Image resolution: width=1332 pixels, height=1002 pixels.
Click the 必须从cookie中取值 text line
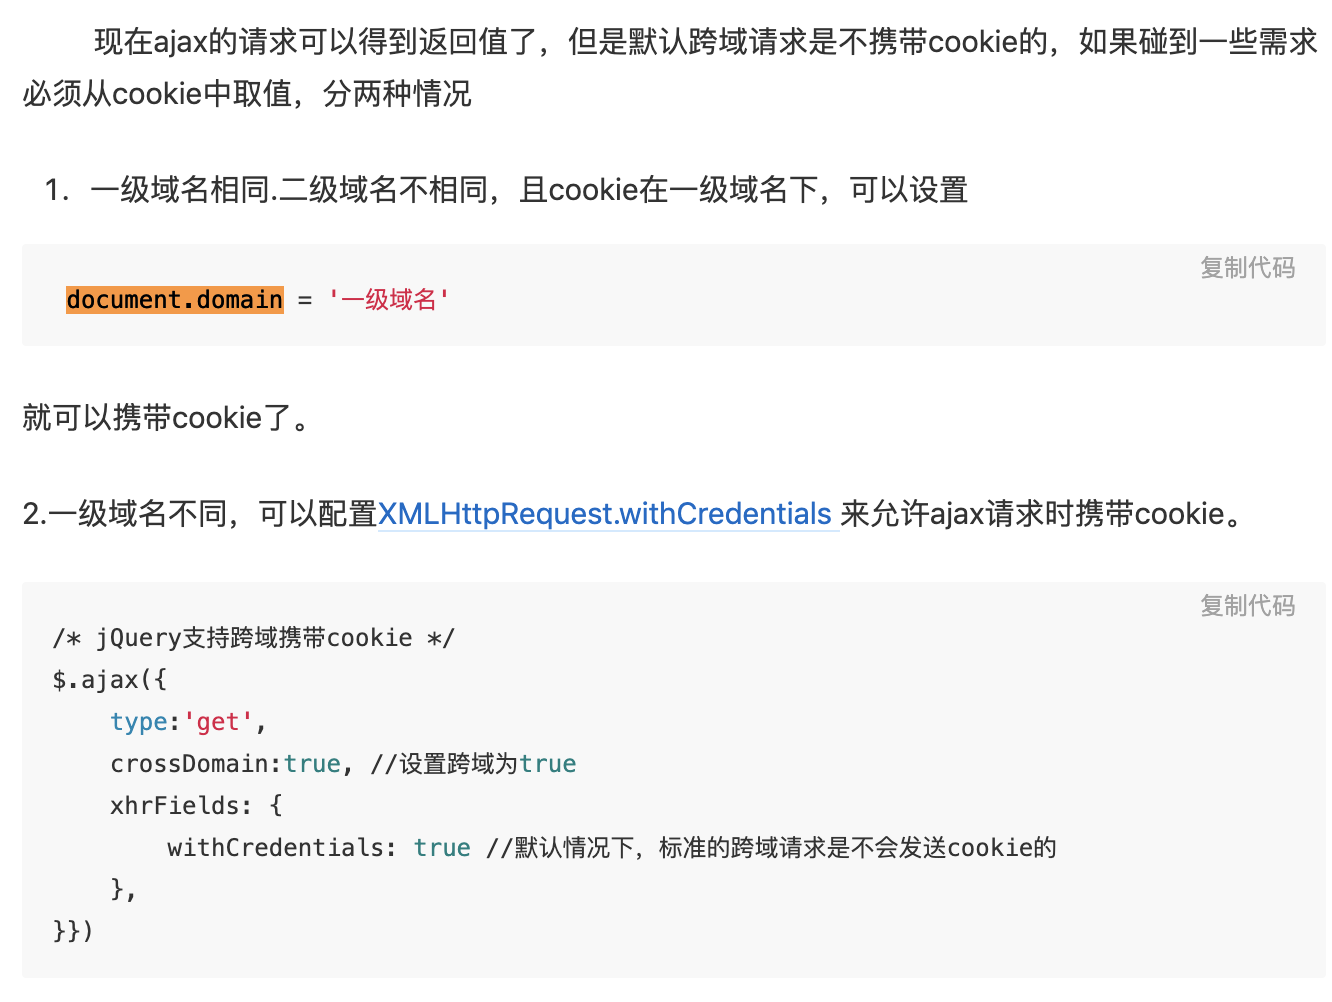pyautogui.click(x=247, y=94)
